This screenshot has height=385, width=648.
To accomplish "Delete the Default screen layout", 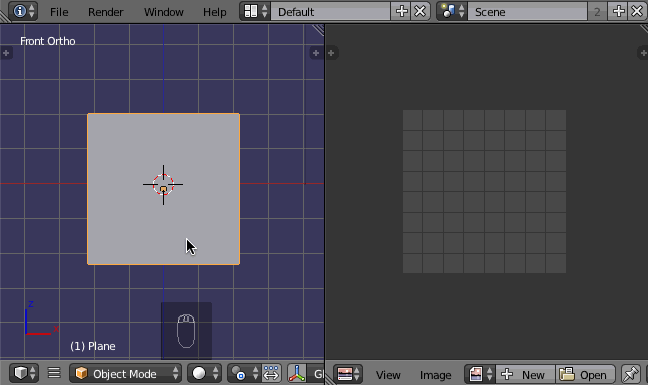I will point(420,11).
